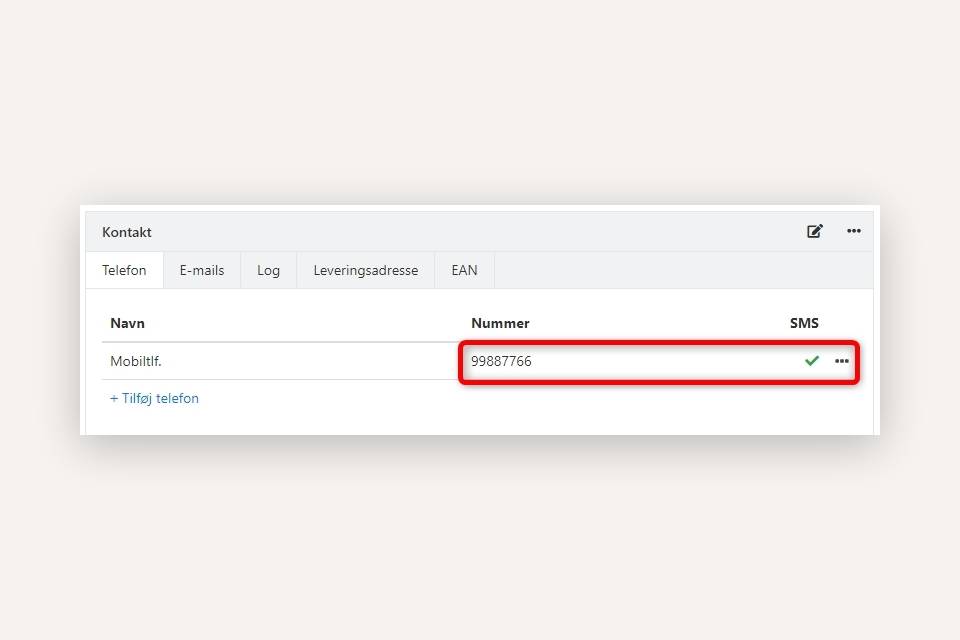Select the EAN tab label
The image size is (960, 640).
[x=464, y=270]
